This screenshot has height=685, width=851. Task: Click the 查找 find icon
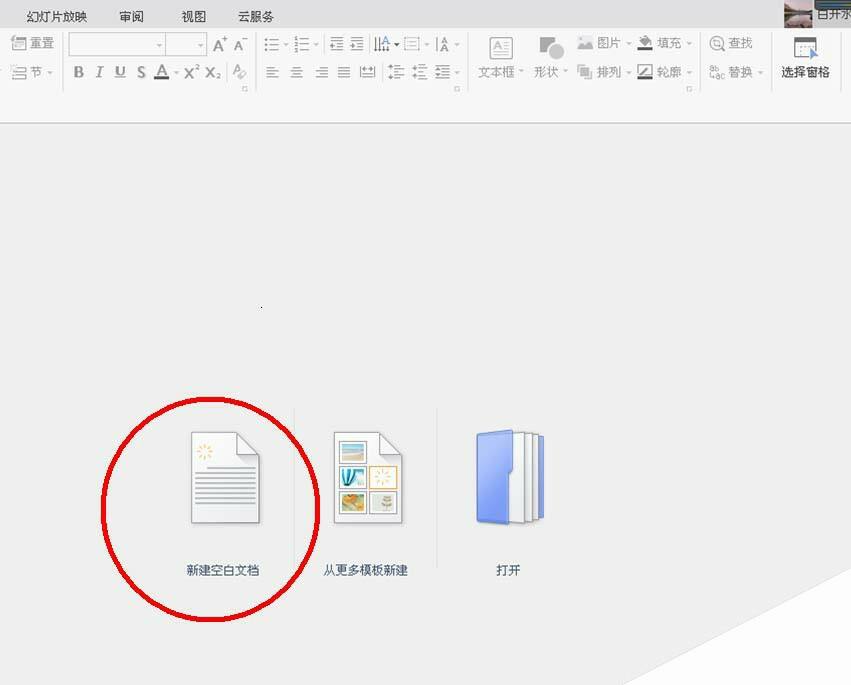[731, 43]
